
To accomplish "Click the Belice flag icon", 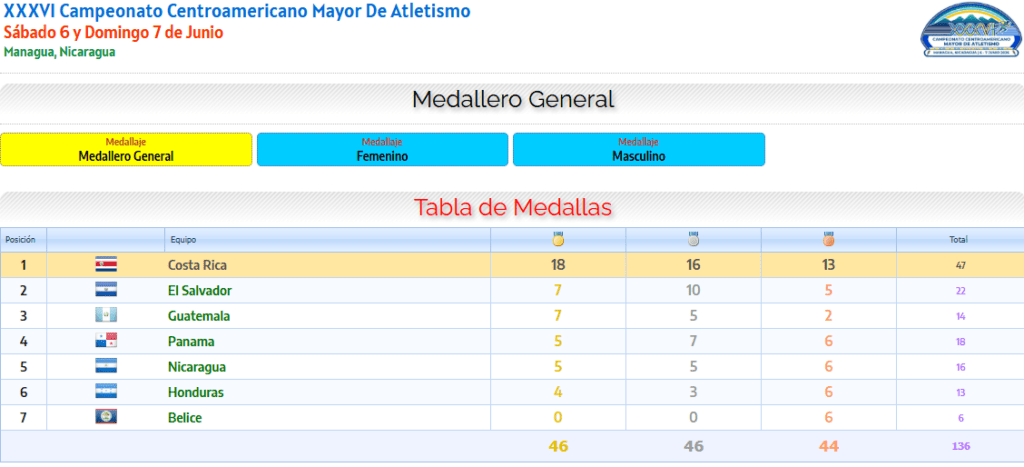I will point(106,417).
